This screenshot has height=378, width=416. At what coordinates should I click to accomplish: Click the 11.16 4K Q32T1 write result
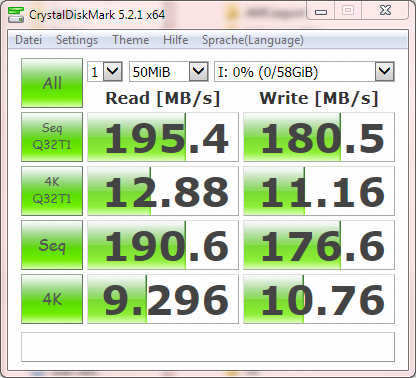point(319,191)
